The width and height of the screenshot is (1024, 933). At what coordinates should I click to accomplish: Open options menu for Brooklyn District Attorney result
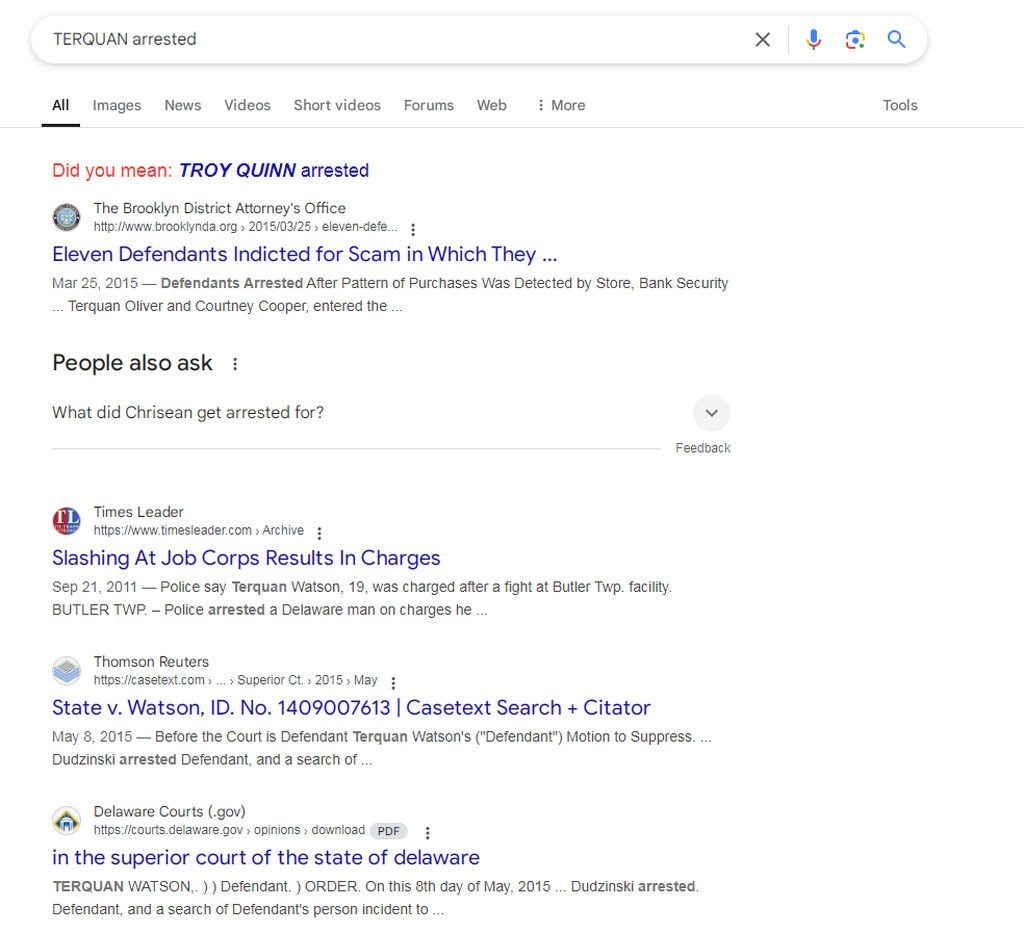413,229
